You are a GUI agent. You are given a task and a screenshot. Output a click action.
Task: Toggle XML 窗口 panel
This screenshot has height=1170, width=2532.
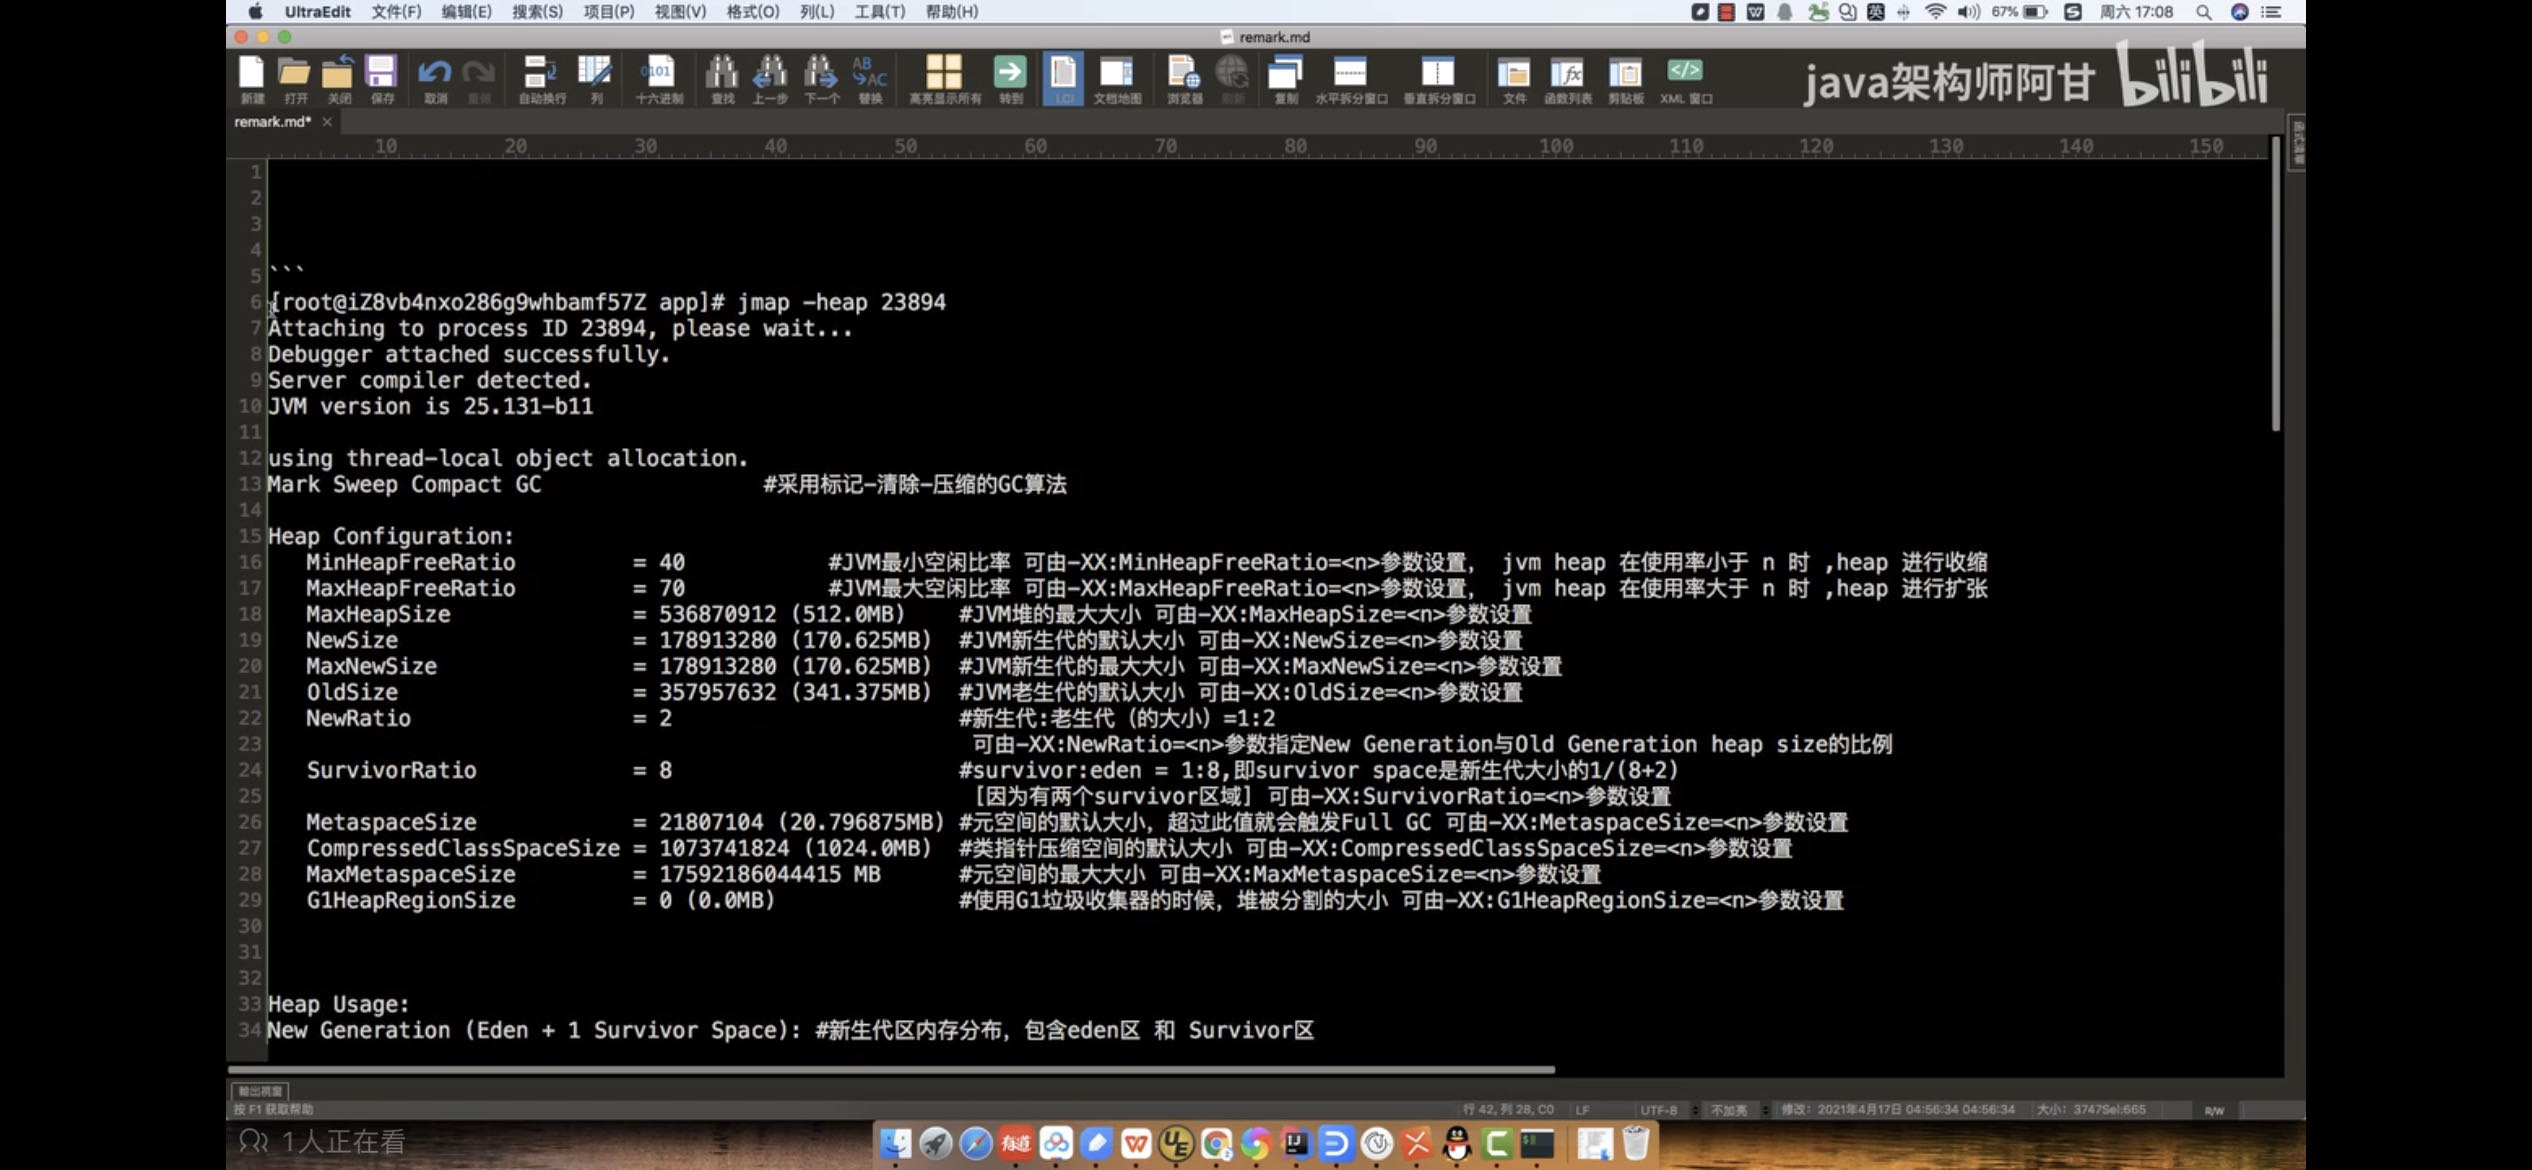tap(1686, 79)
